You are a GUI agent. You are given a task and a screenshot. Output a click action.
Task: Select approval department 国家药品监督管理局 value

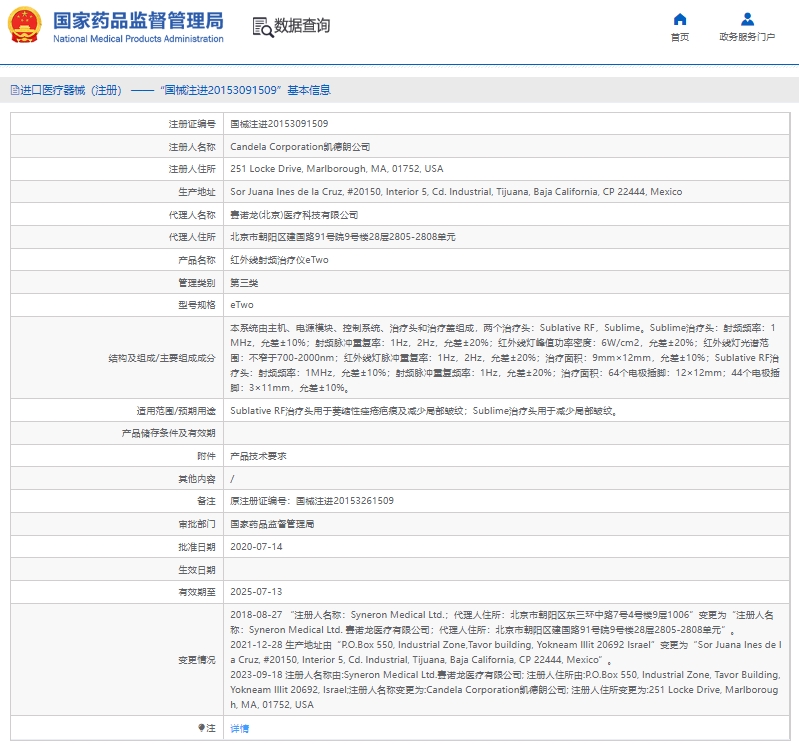point(272,524)
